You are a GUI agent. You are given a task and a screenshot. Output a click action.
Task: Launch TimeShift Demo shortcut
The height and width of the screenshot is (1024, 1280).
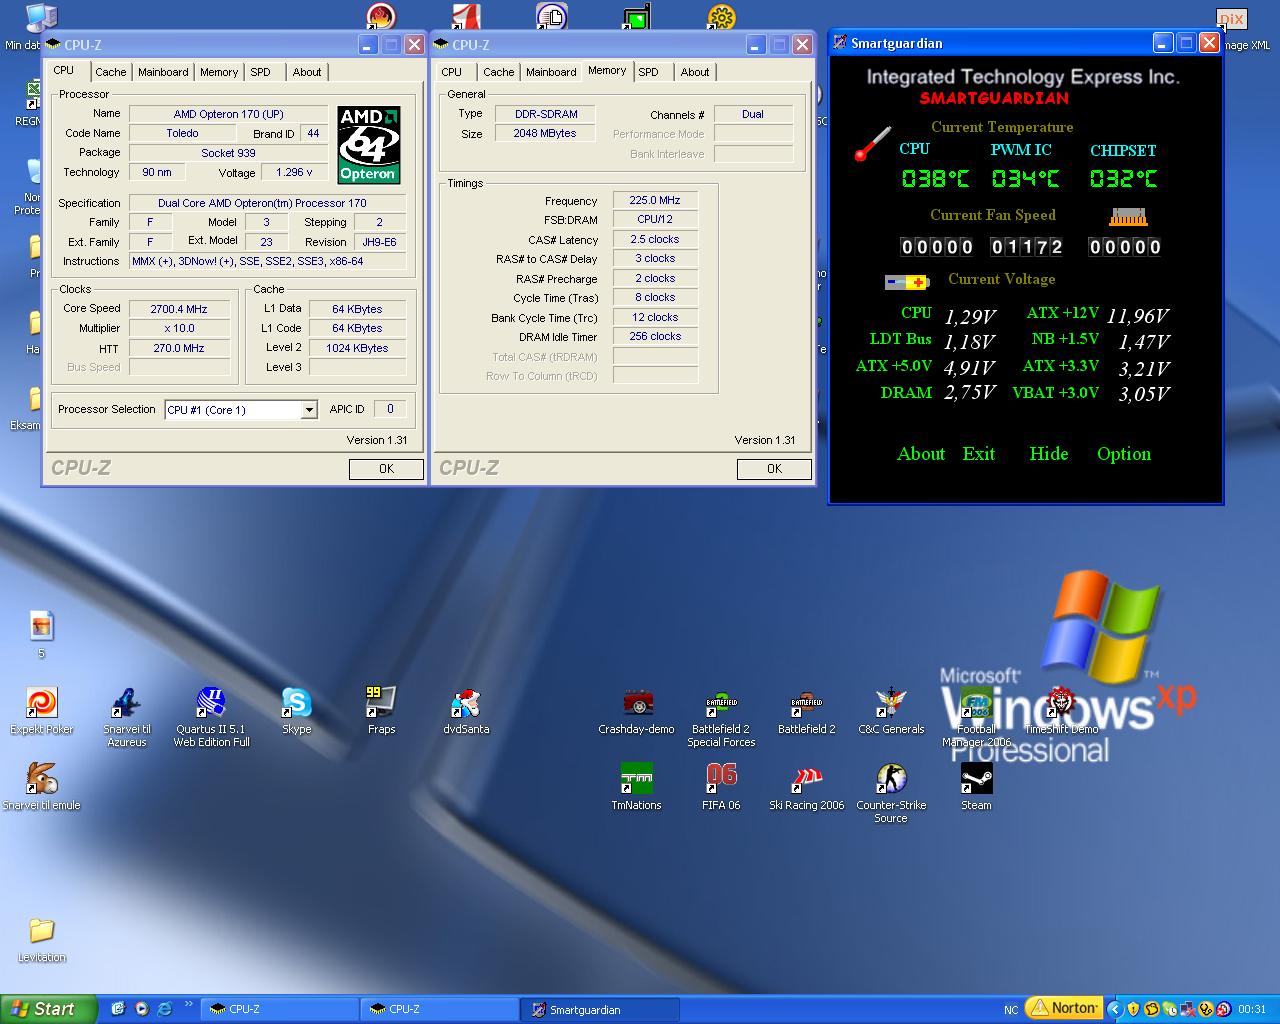point(1061,710)
